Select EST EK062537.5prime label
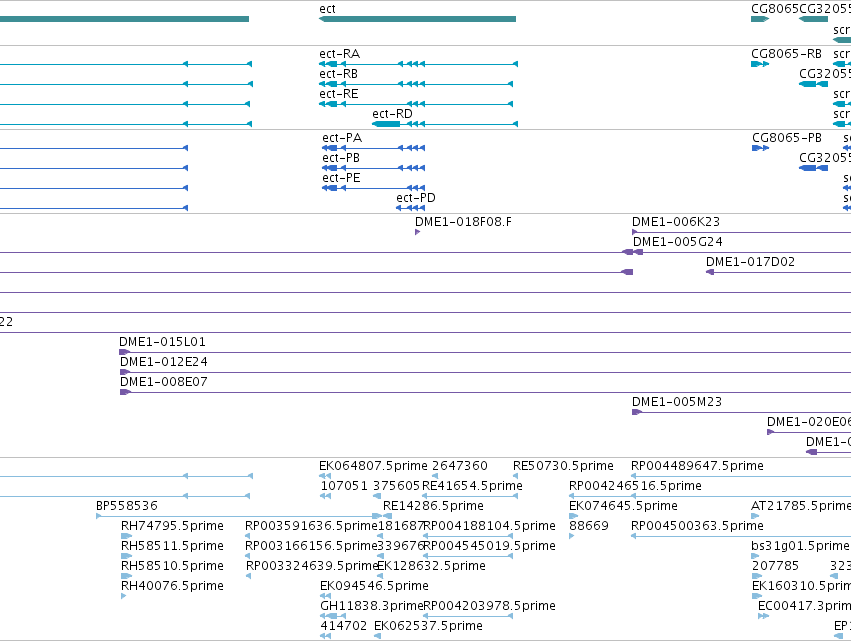Viewport: 851px width, 641px height. point(428,626)
